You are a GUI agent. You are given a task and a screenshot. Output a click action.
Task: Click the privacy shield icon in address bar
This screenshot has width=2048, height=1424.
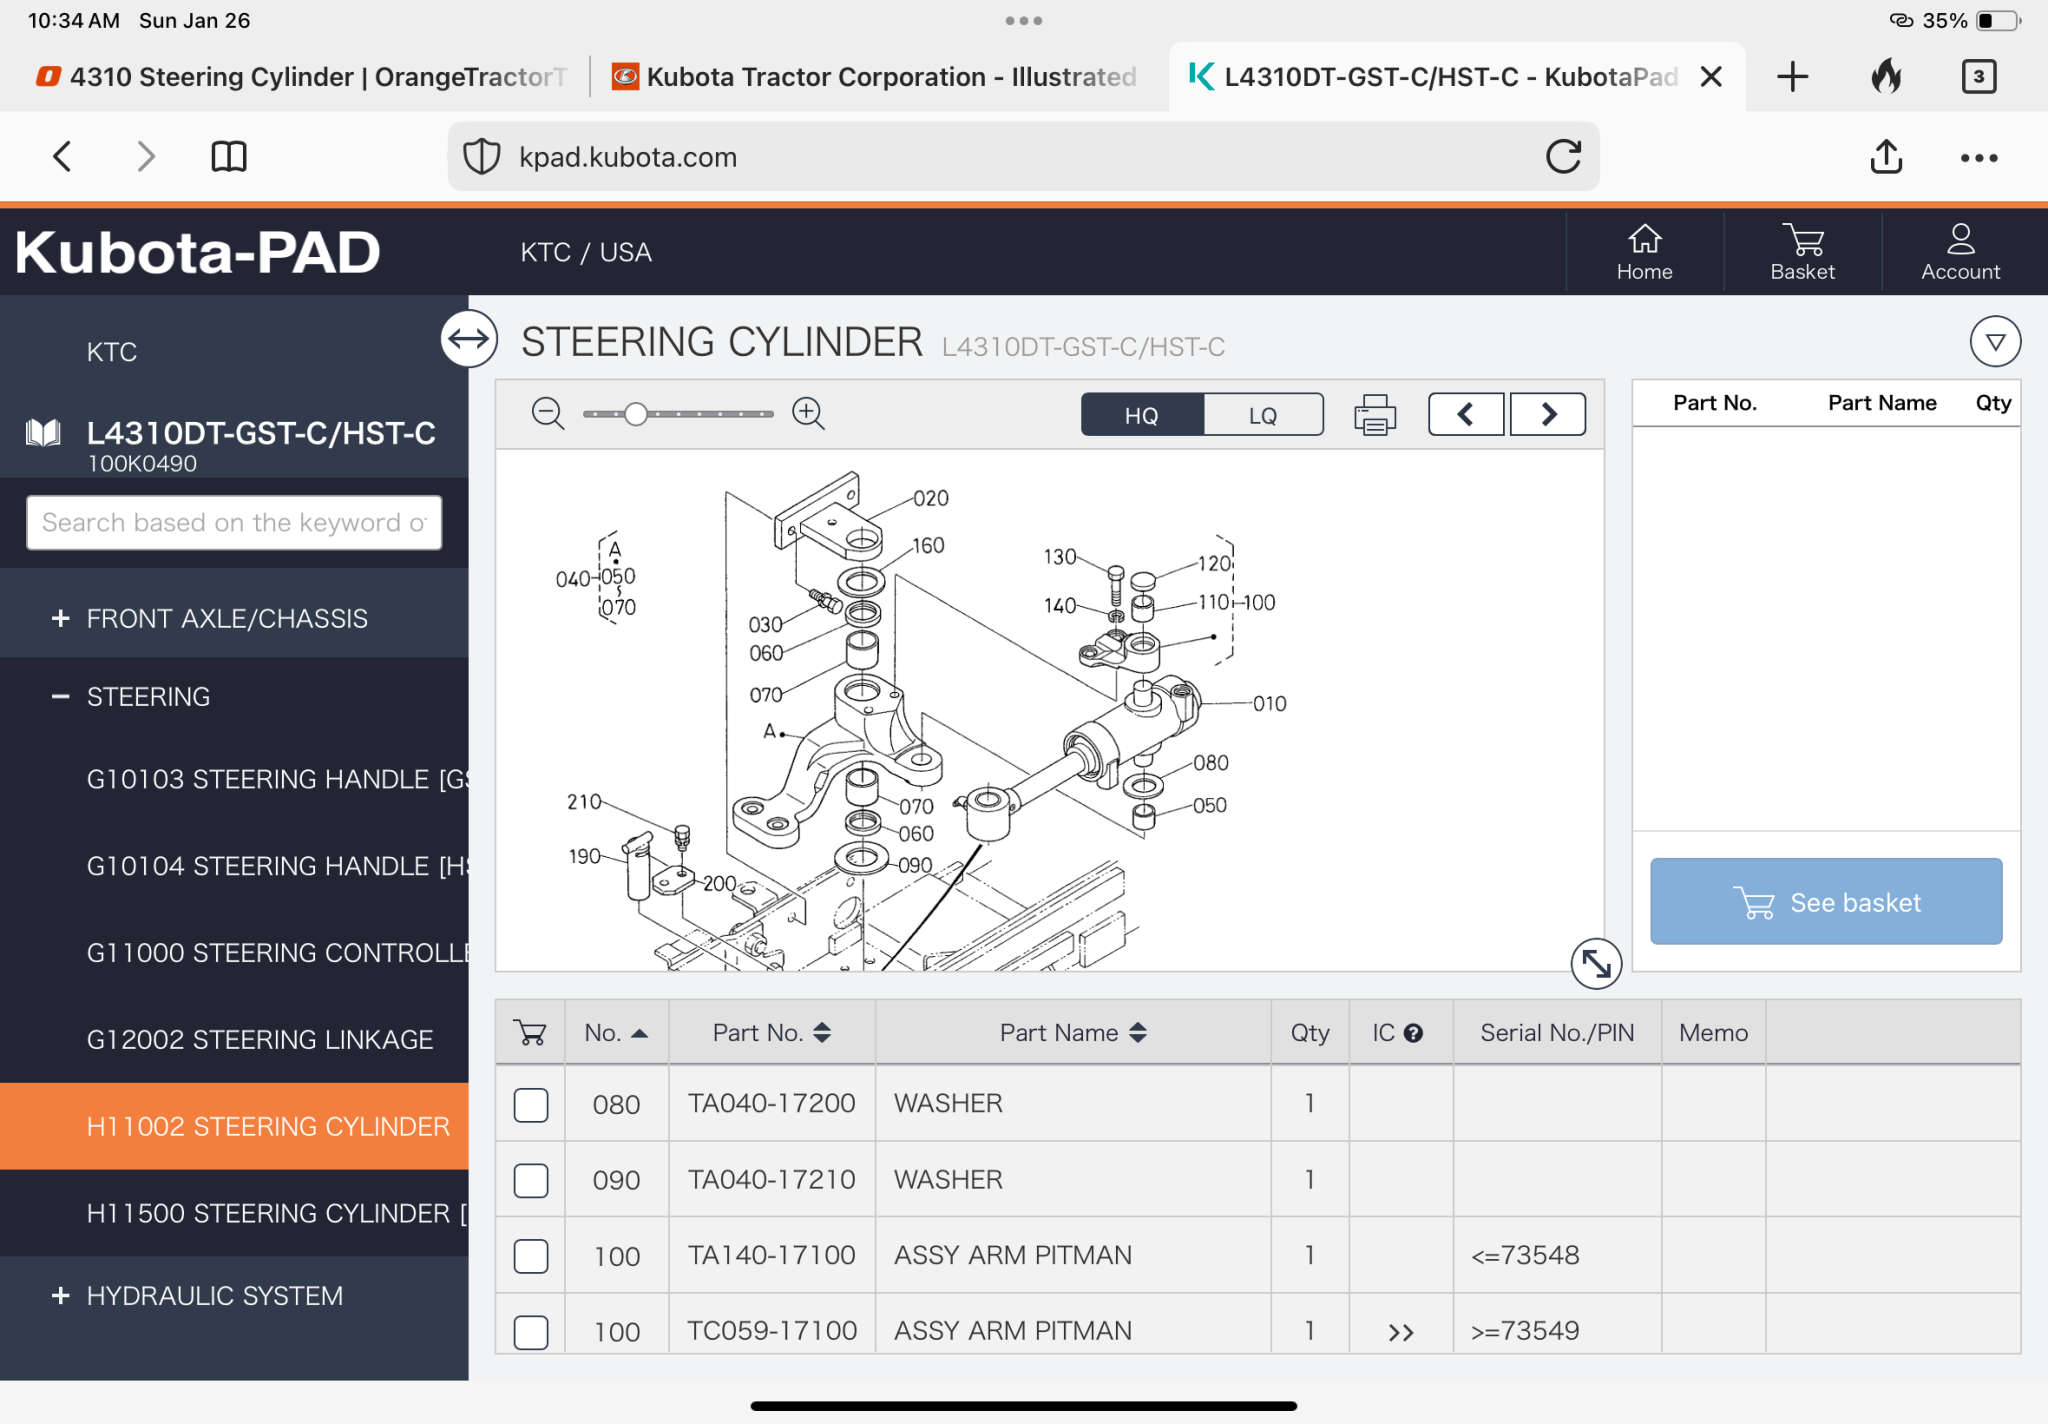click(482, 157)
